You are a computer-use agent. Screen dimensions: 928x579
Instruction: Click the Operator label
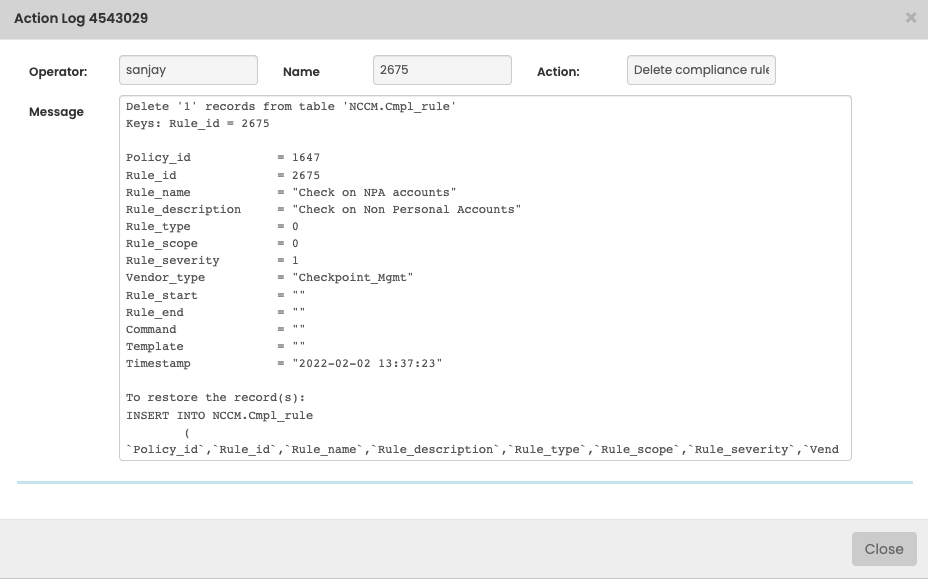click(x=58, y=72)
